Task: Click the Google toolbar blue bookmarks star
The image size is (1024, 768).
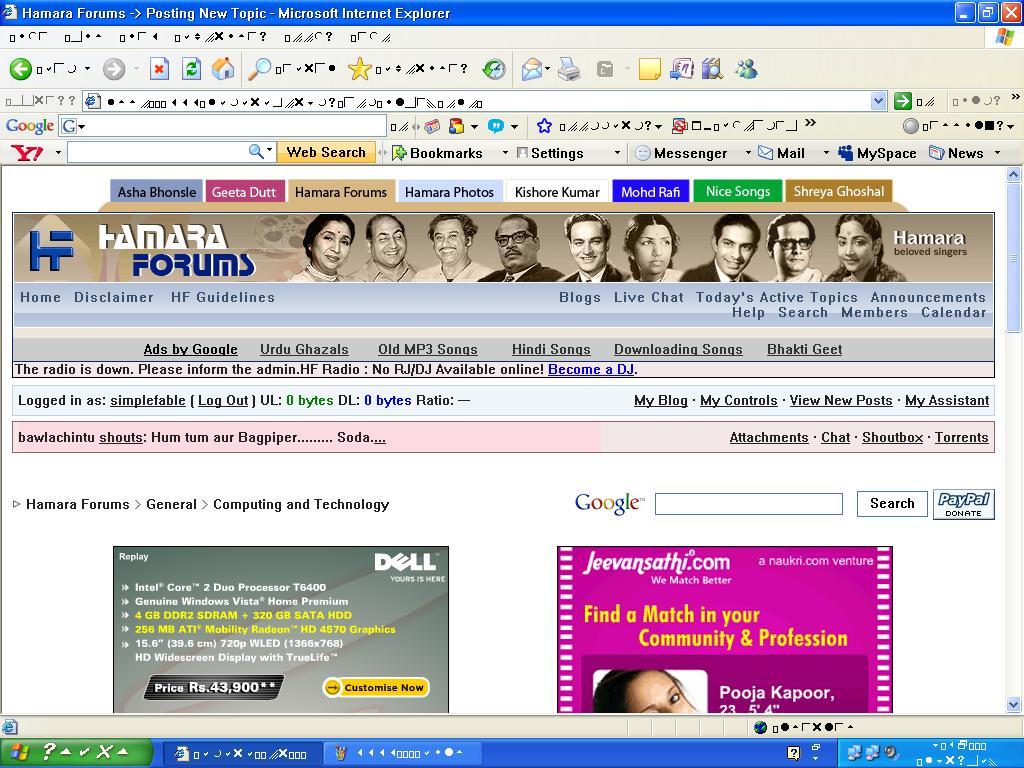Action: click(544, 125)
